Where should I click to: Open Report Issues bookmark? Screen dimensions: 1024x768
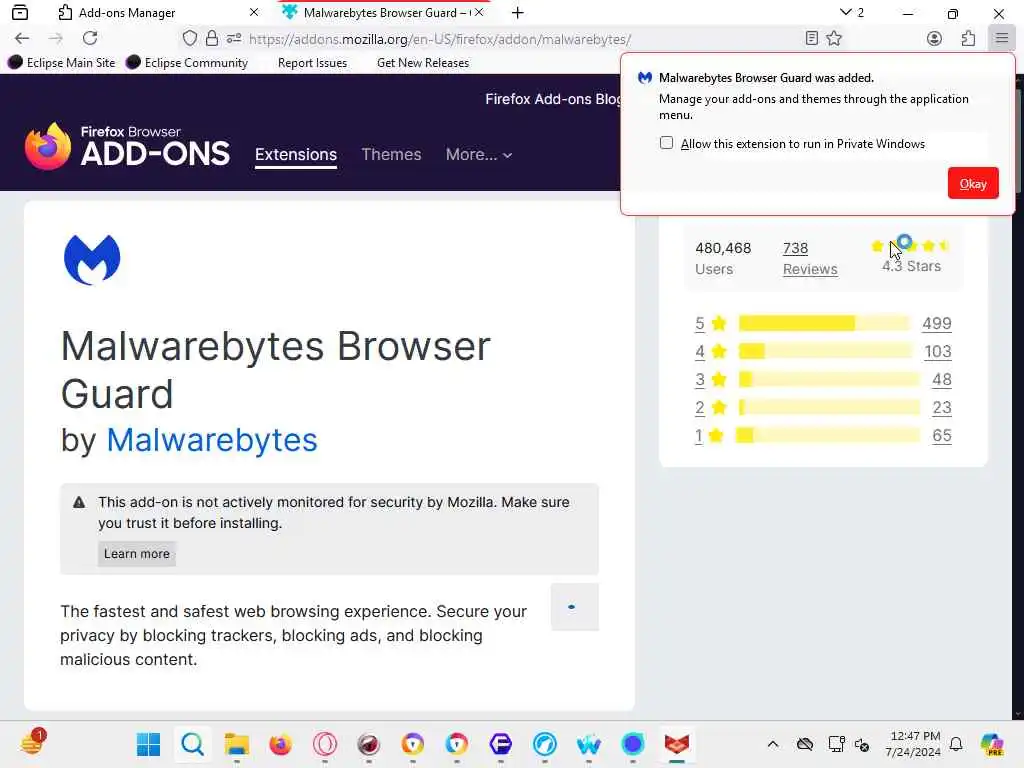(312, 63)
